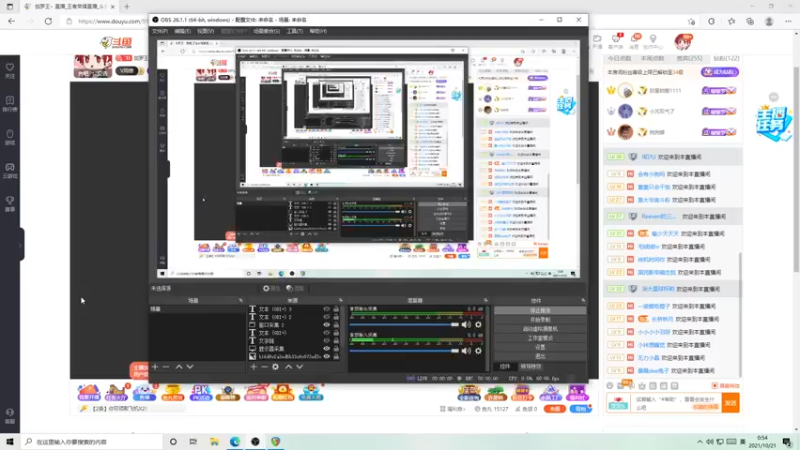Click the Windows taskbar search box
800x450 pixels.
click(93, 442)
